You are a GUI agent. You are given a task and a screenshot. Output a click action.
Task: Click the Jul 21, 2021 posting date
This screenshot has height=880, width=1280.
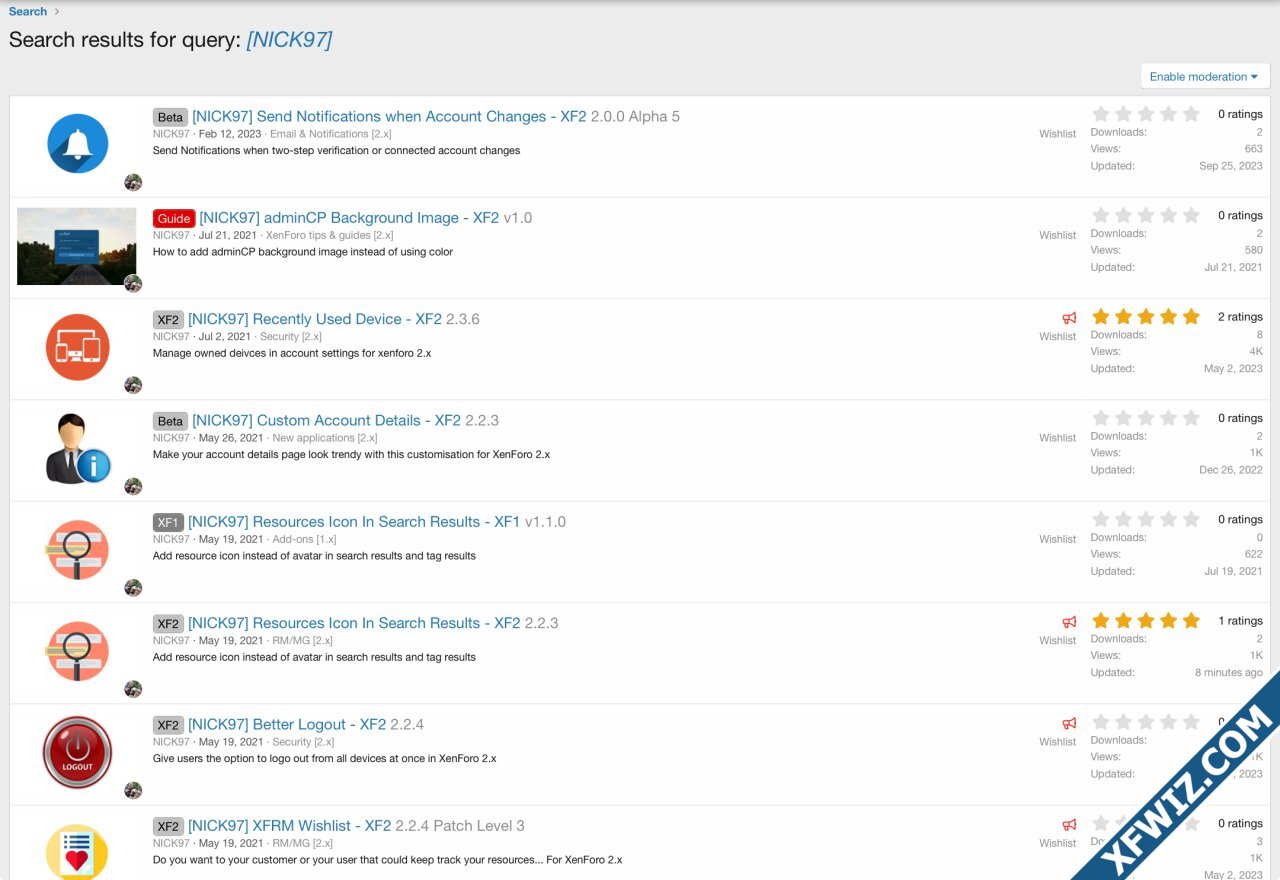click(227, 235)
